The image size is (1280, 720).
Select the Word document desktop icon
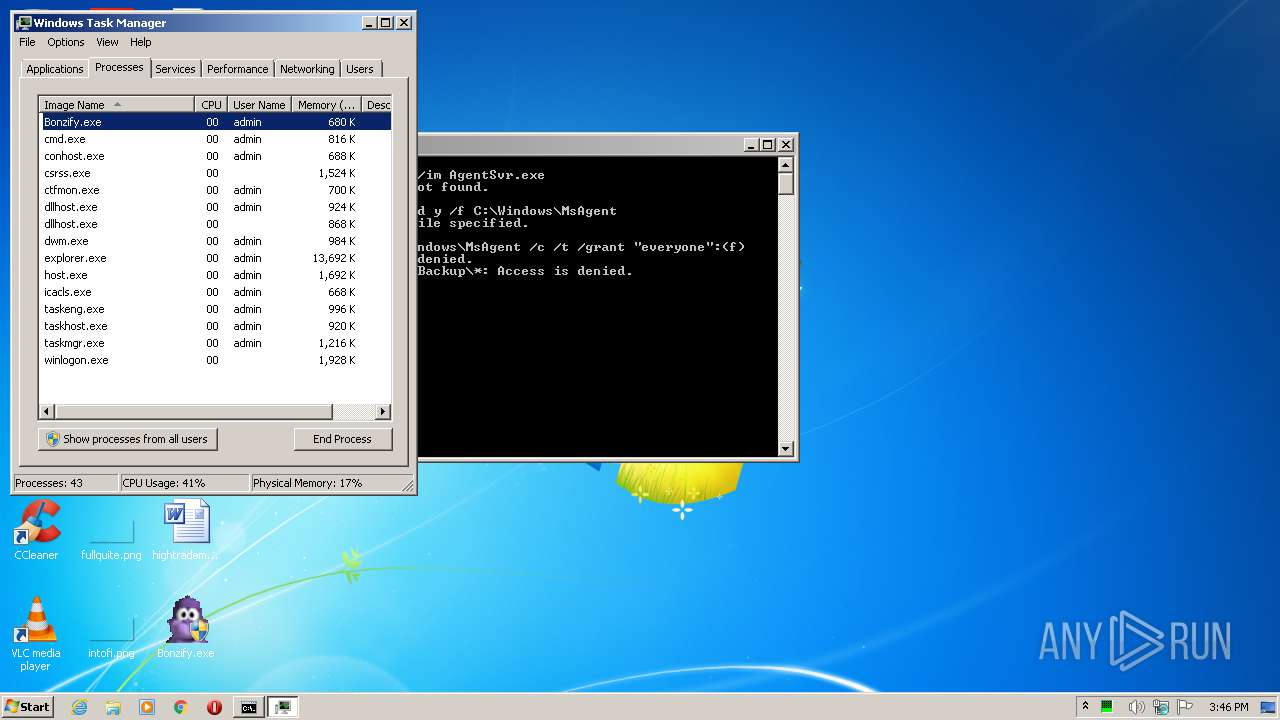coord(186,530)
